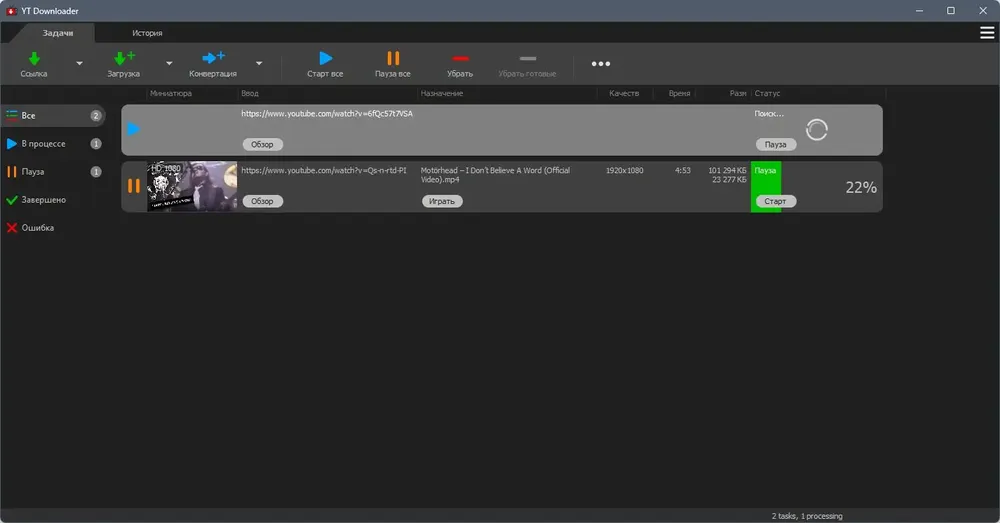
Task: Remove selected task with Убрать
Action: tap(460, 64)
